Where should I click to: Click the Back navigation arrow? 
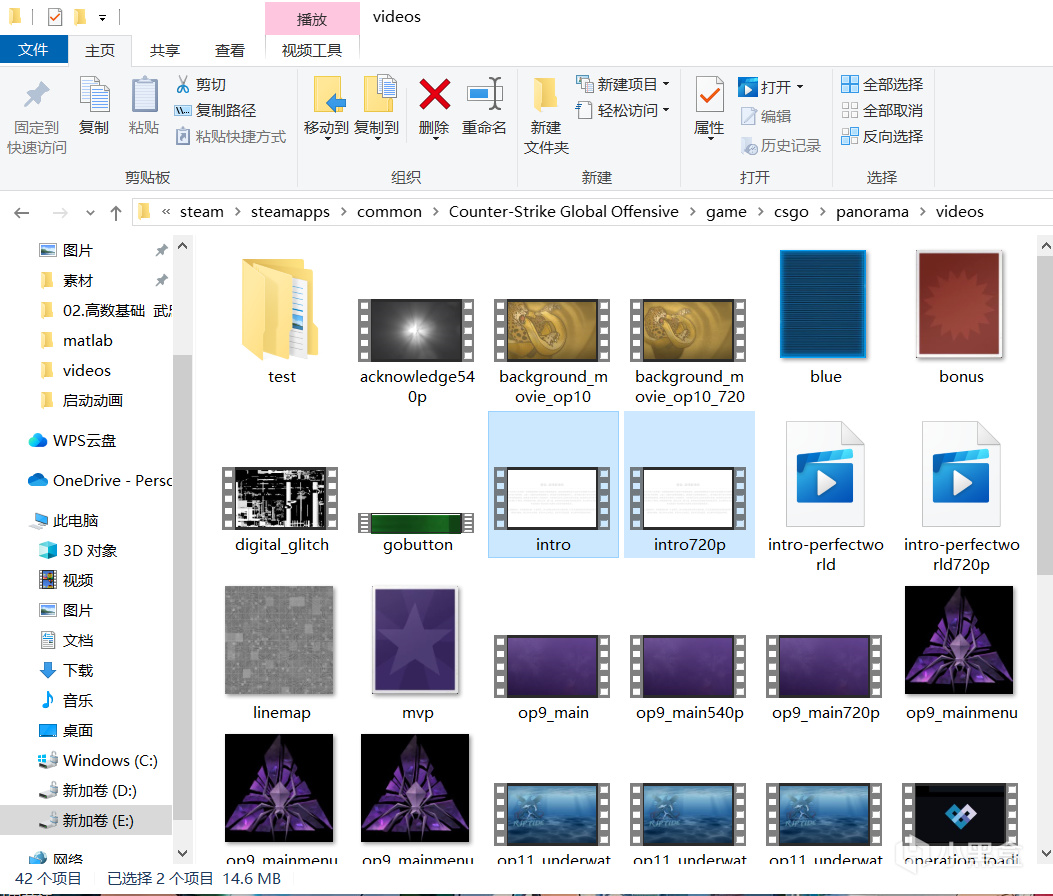[x=21, y=213]
